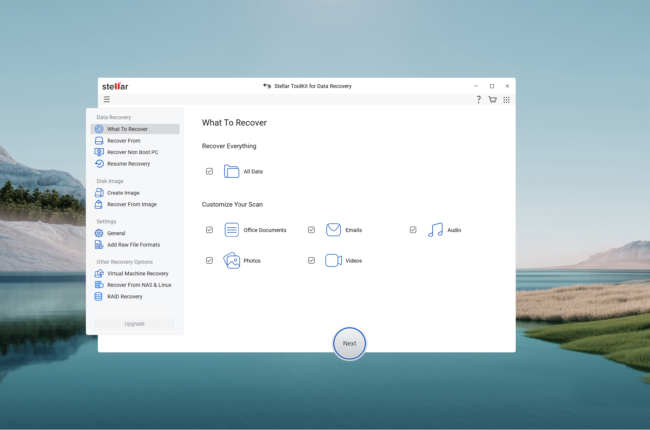This screenshot has height=430, width=650.
Task: Click the shopping cart icon
Action: [x=492, y=100]
